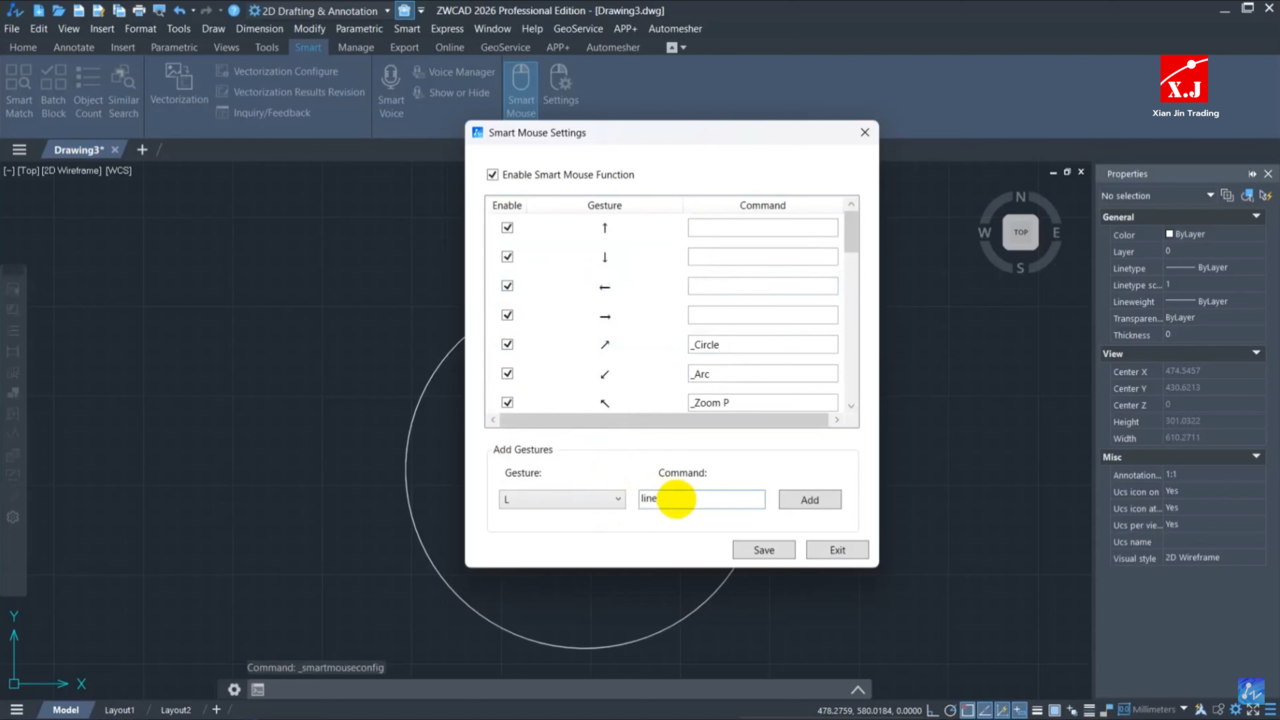Expand the 2D Drafting & Annotation workspace dropdown

tap(387, 11)
